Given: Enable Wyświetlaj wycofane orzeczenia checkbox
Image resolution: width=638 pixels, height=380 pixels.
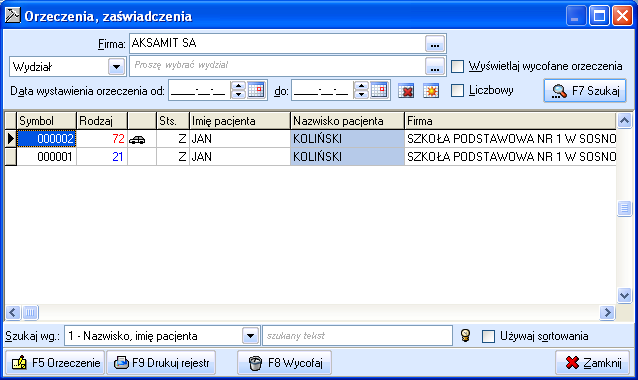Looking at the screenshot, I should (458, 66).
